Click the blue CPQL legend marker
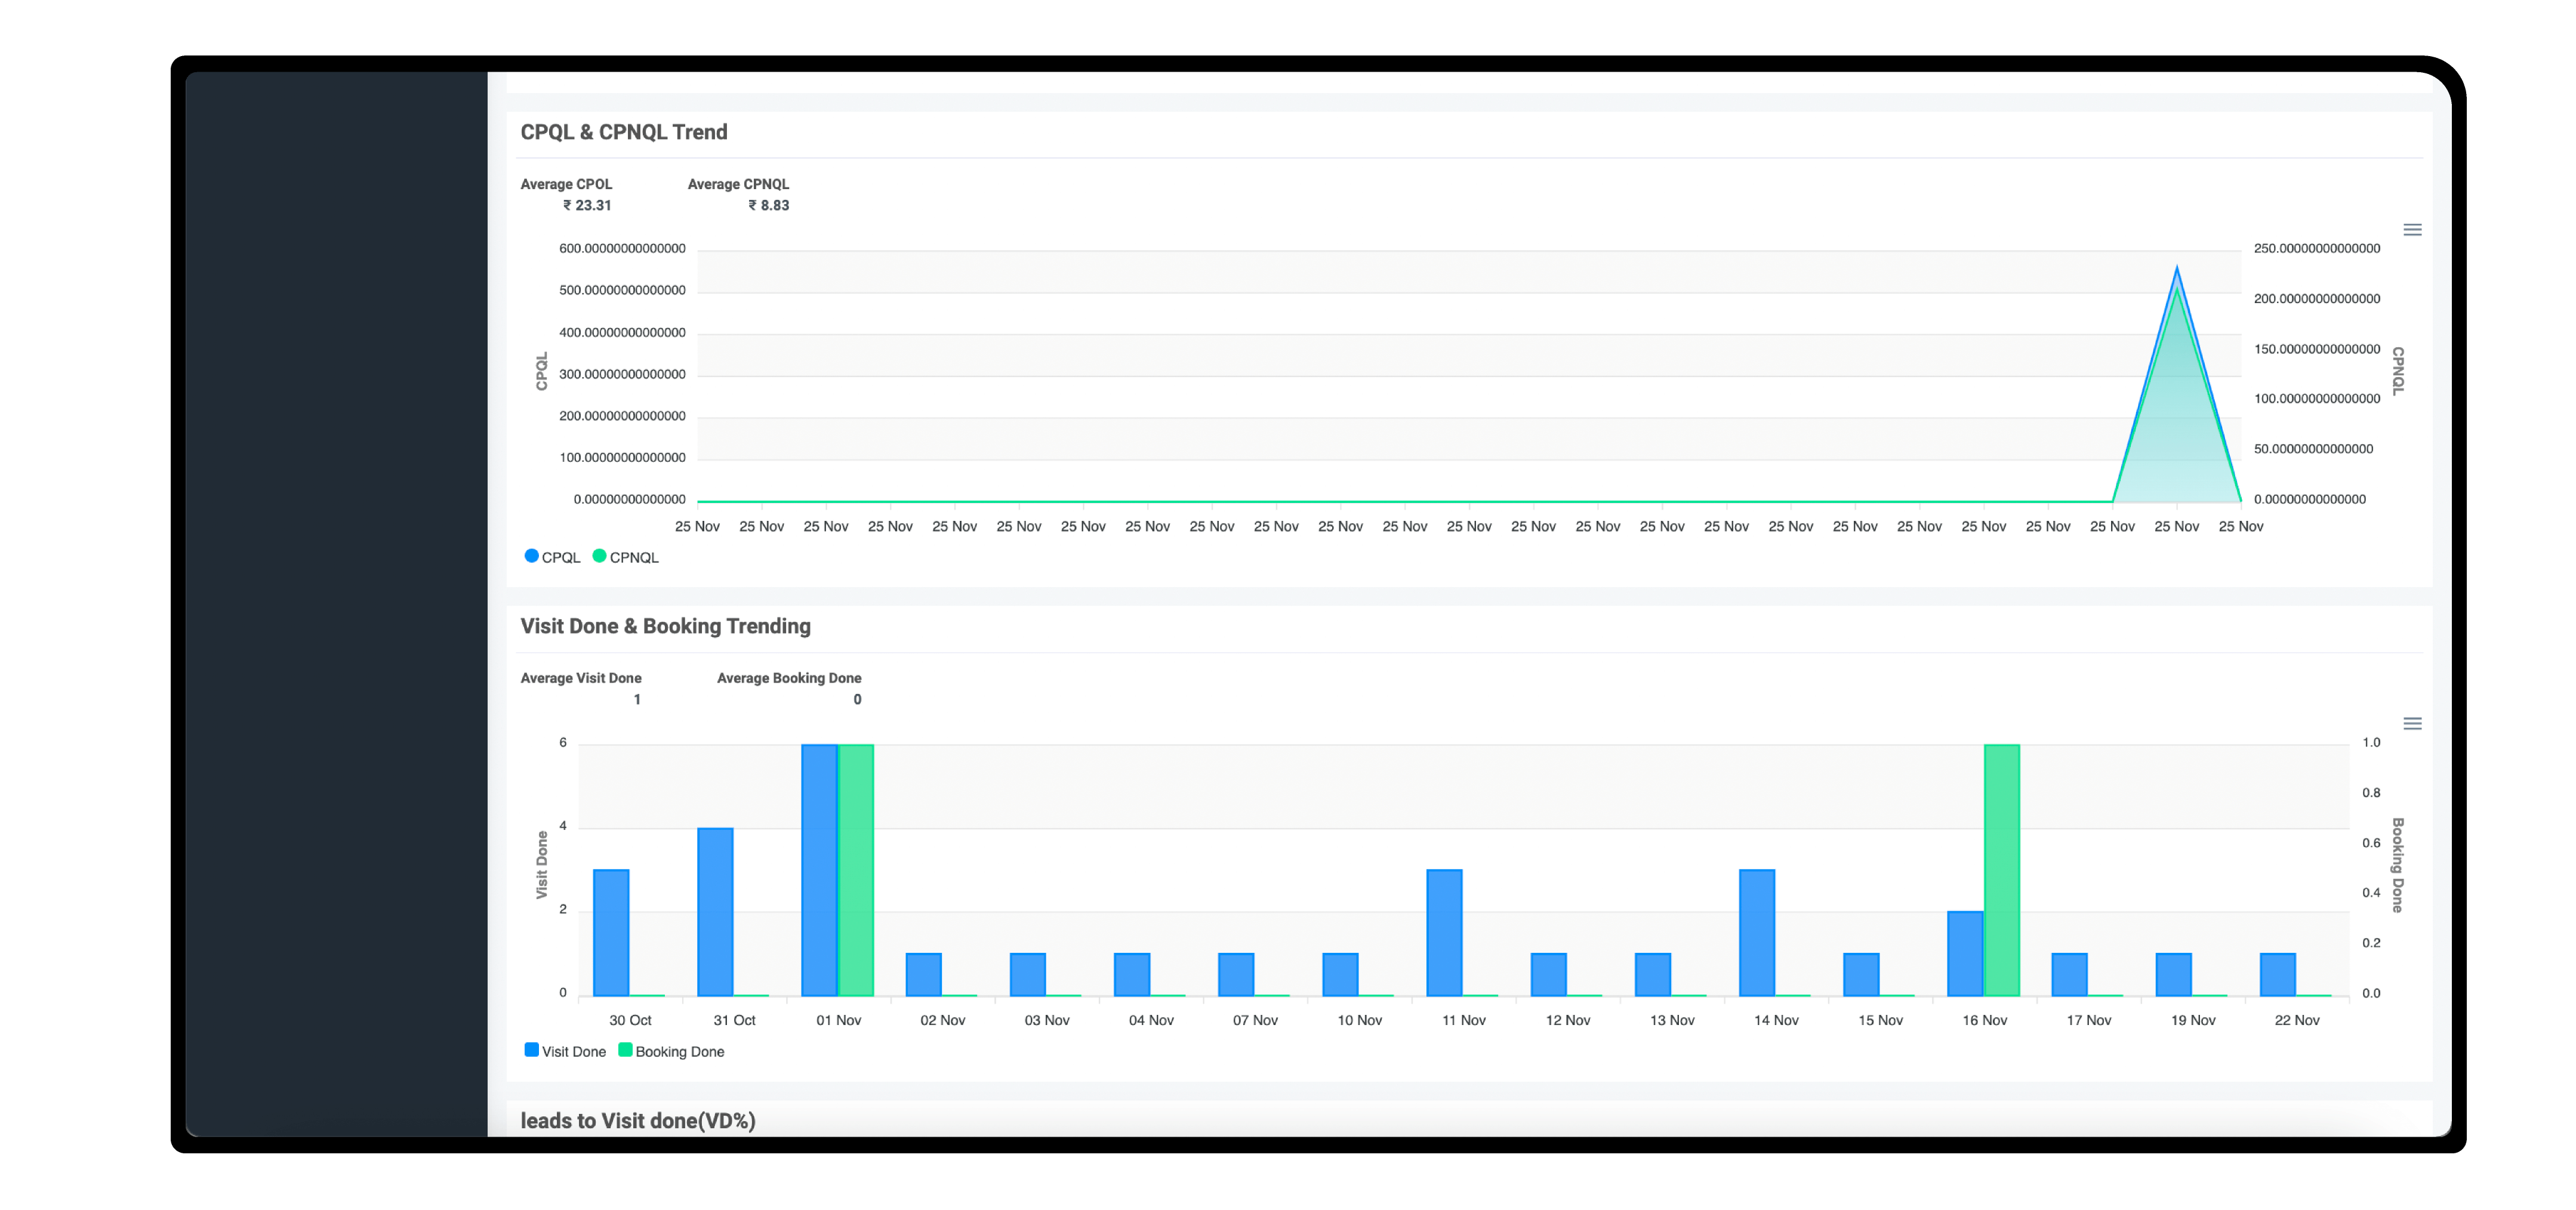2576x1210 pixels. [x=532, y=556]
